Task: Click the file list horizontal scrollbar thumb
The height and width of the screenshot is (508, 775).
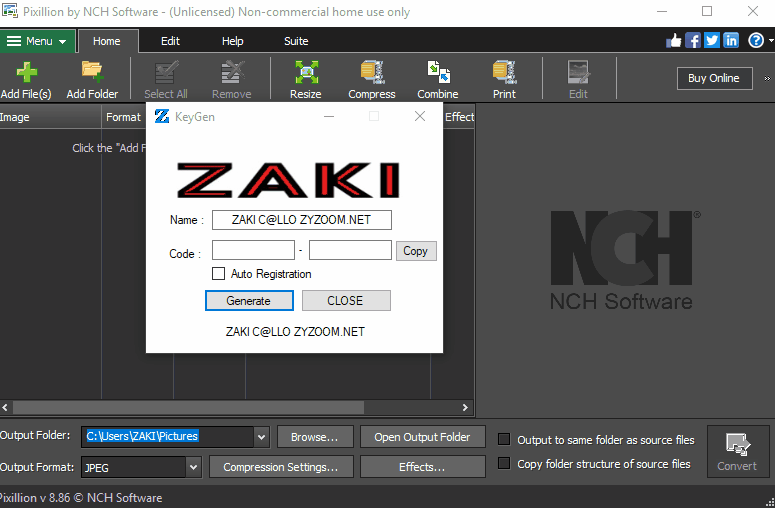Action: (x=188, y=407)
